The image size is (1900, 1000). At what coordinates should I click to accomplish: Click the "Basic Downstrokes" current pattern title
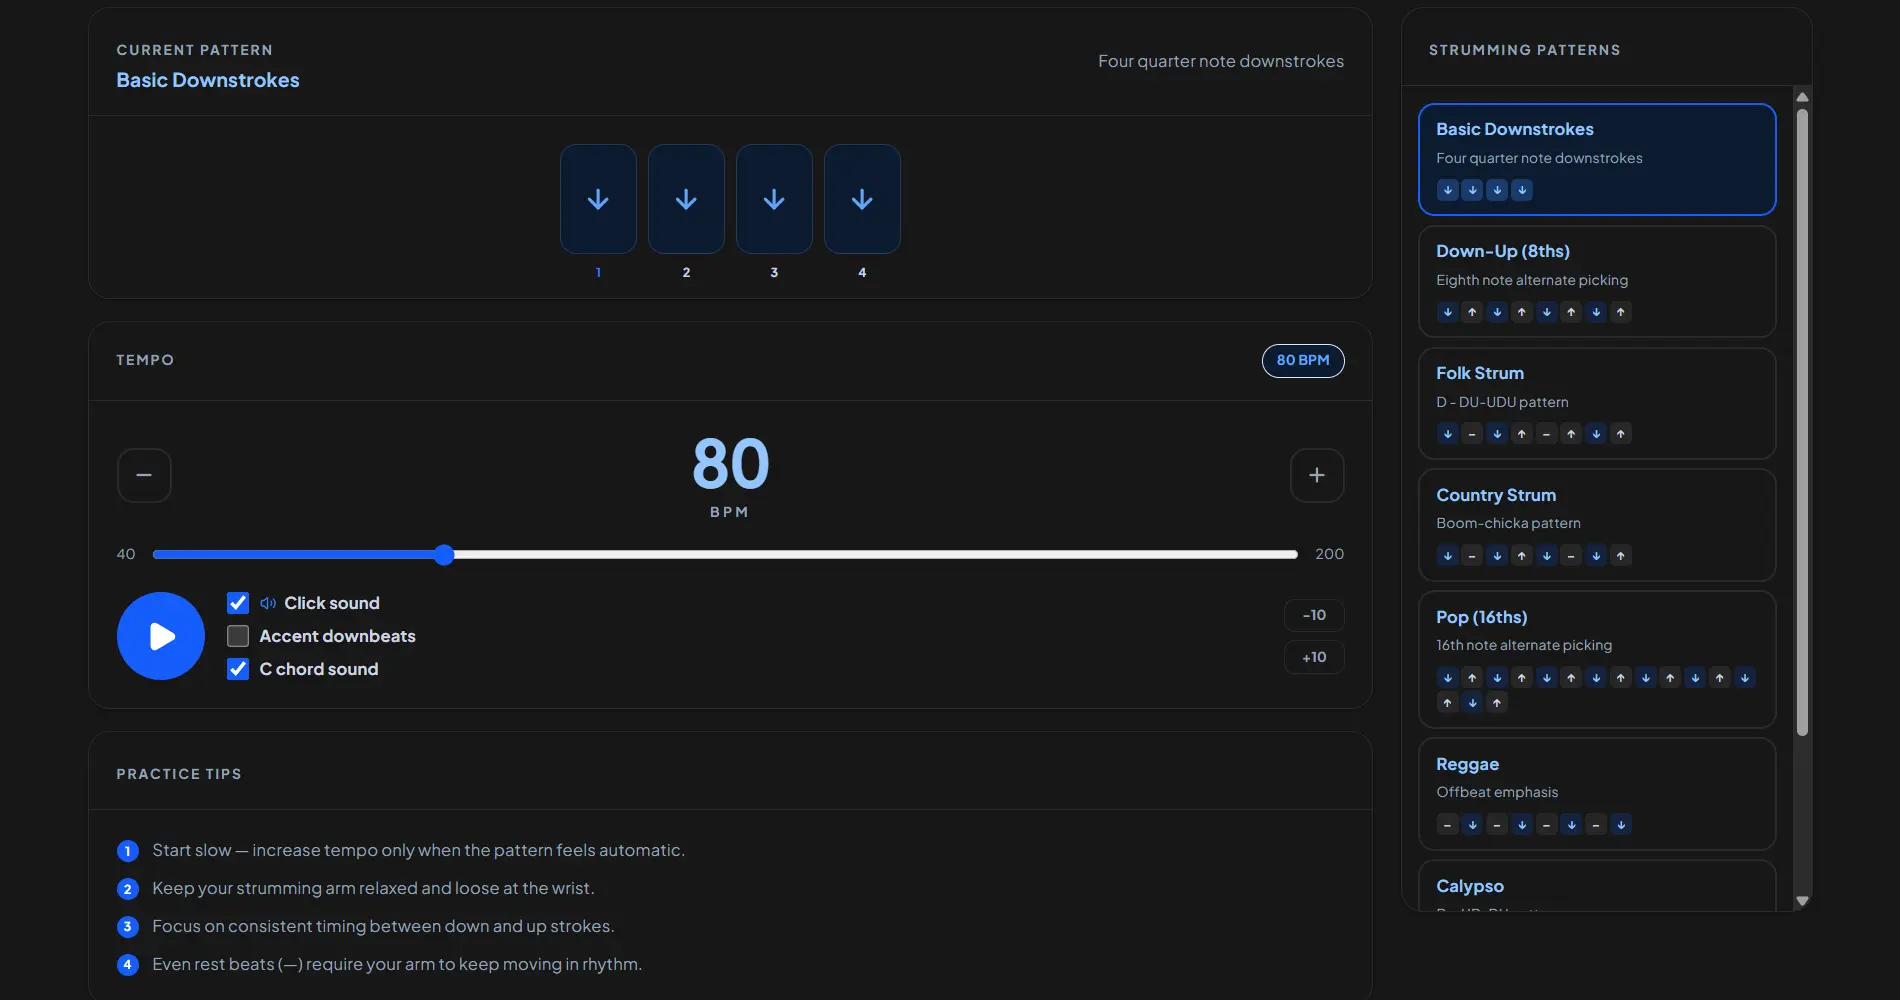click(208, 80)
